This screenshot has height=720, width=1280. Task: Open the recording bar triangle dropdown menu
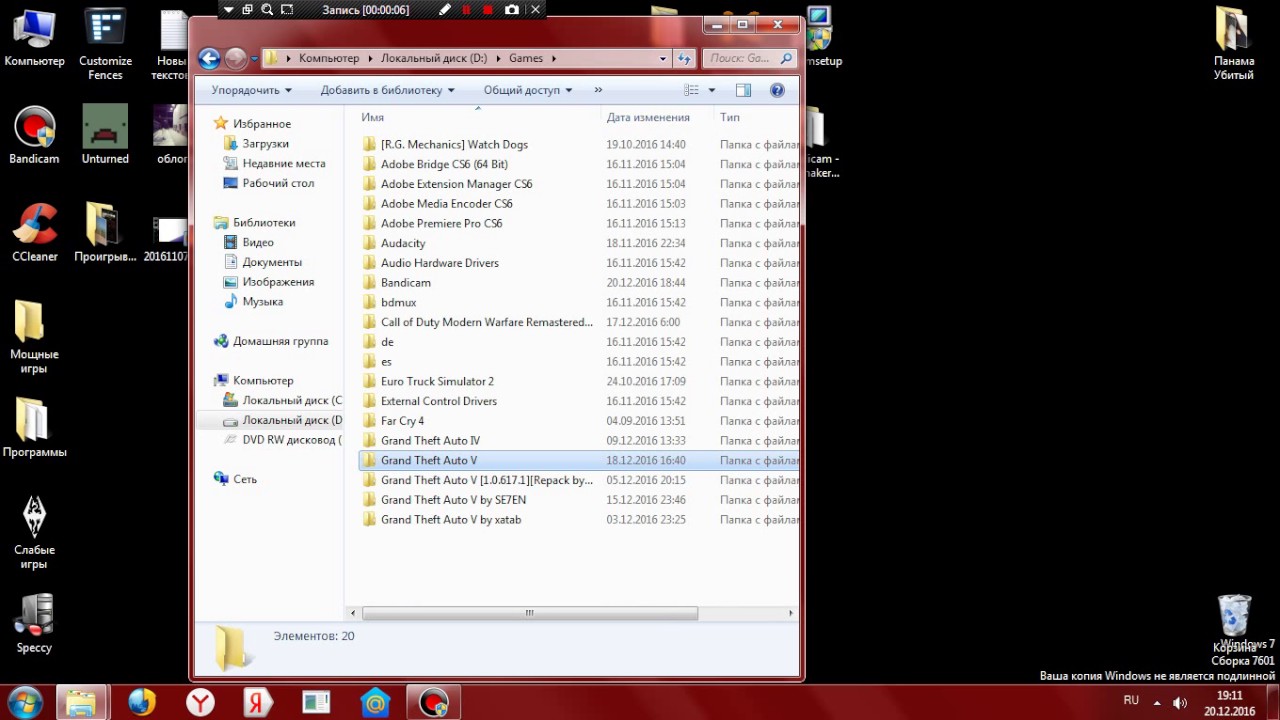(229, 9)
